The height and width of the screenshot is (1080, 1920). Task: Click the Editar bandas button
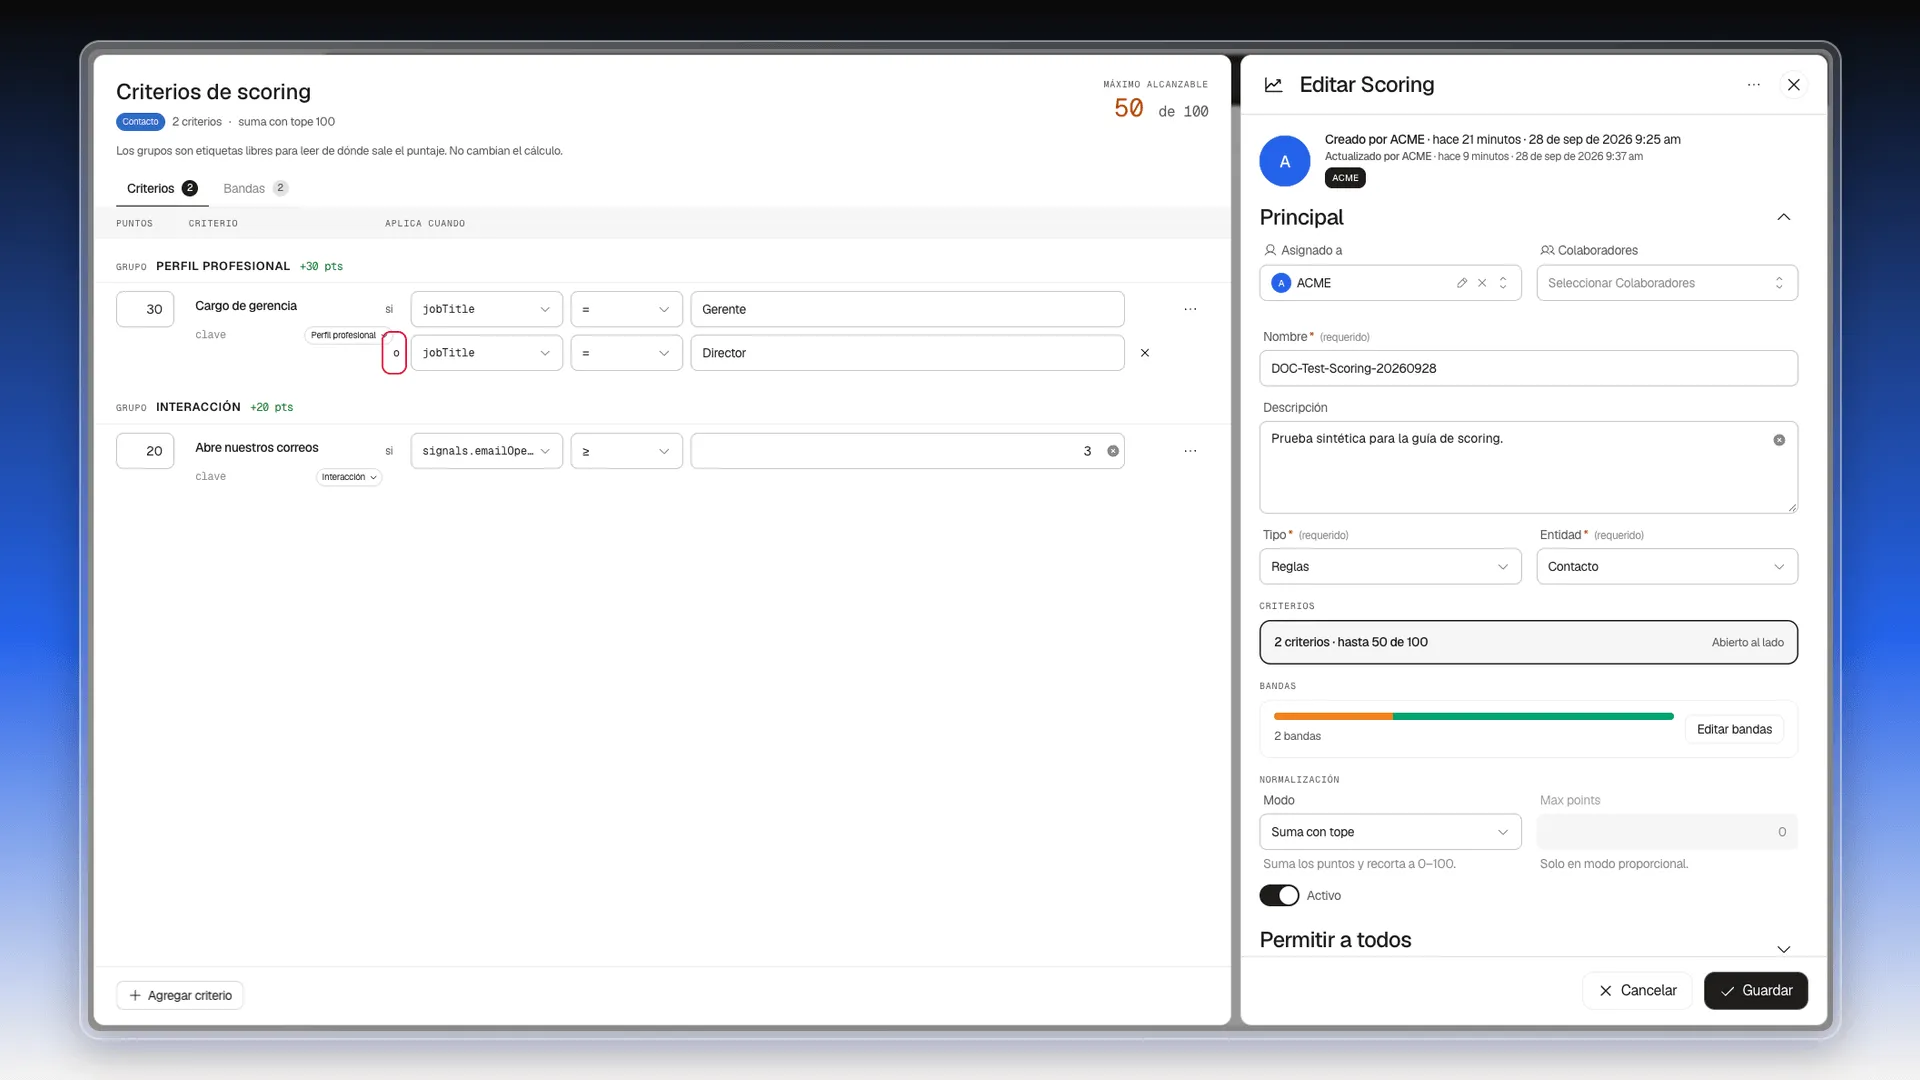click(x=1734, y=729)
